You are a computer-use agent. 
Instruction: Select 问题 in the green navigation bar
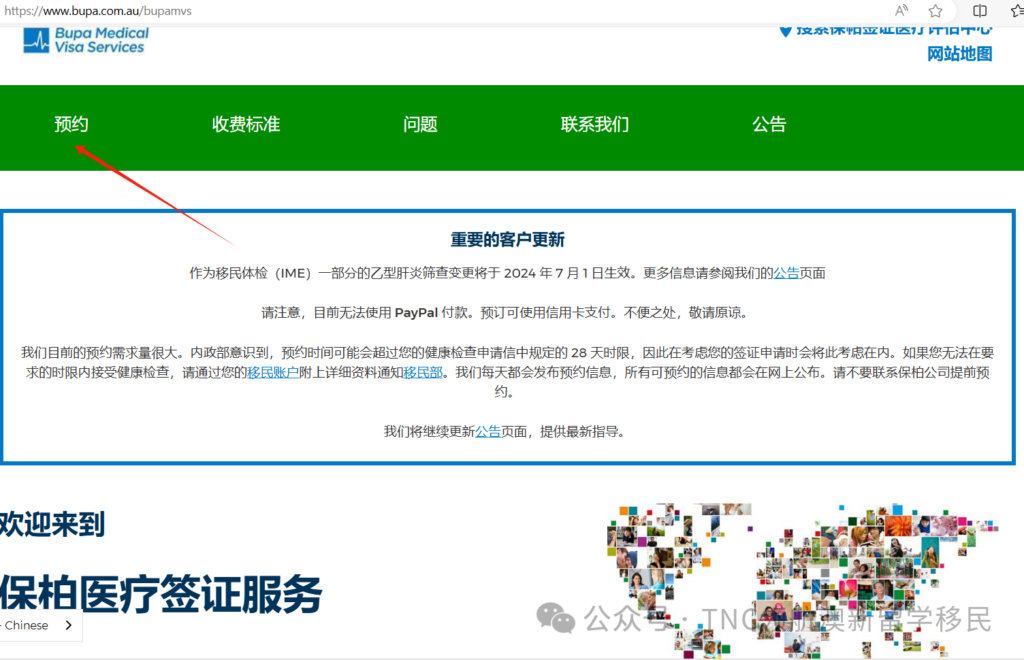(420, 125)
